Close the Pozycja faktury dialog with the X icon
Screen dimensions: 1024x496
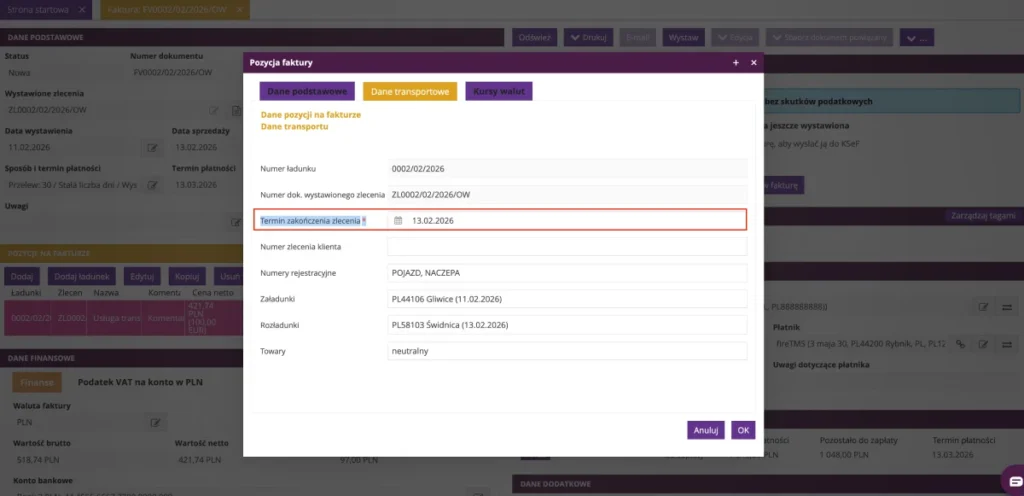click(754, 63)
